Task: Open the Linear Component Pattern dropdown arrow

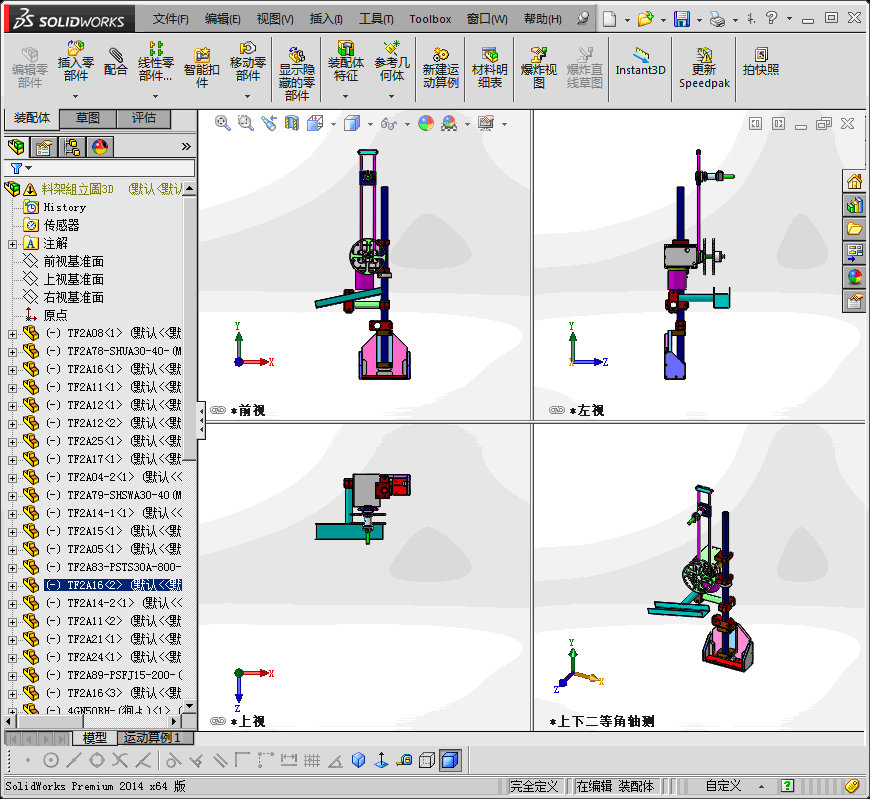Action: [x=158, y=96]
